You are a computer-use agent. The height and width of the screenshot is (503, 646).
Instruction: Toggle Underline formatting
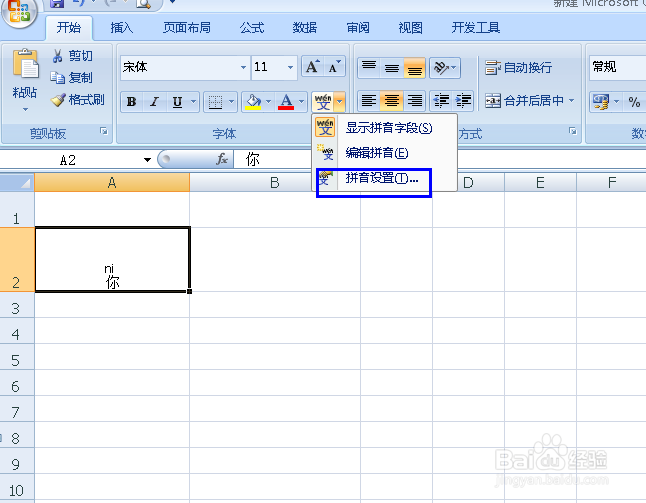177,102
